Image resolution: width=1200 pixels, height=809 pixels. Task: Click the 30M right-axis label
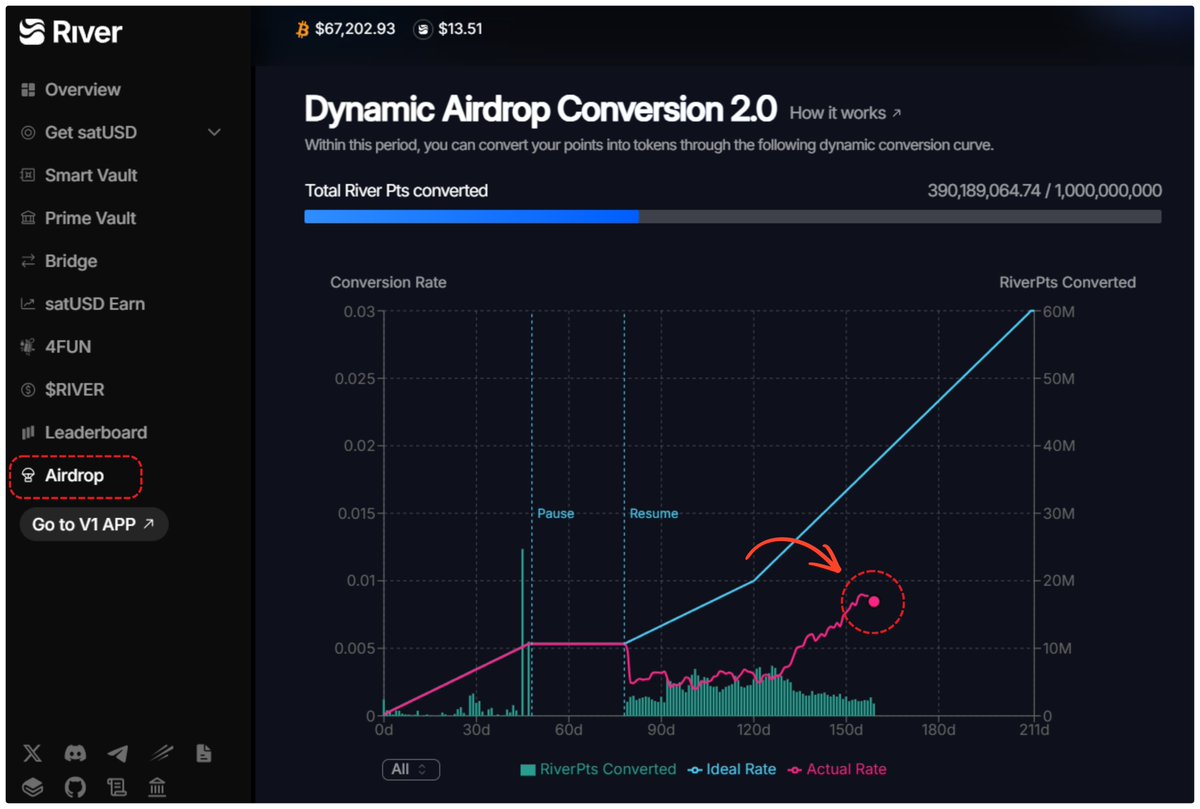tap(1058, 513)
